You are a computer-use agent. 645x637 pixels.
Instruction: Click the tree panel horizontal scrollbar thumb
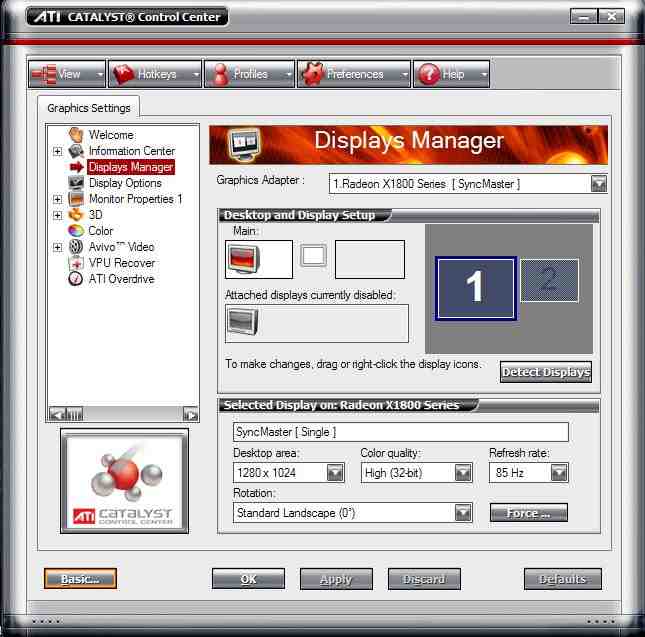(x=74, y=414)
